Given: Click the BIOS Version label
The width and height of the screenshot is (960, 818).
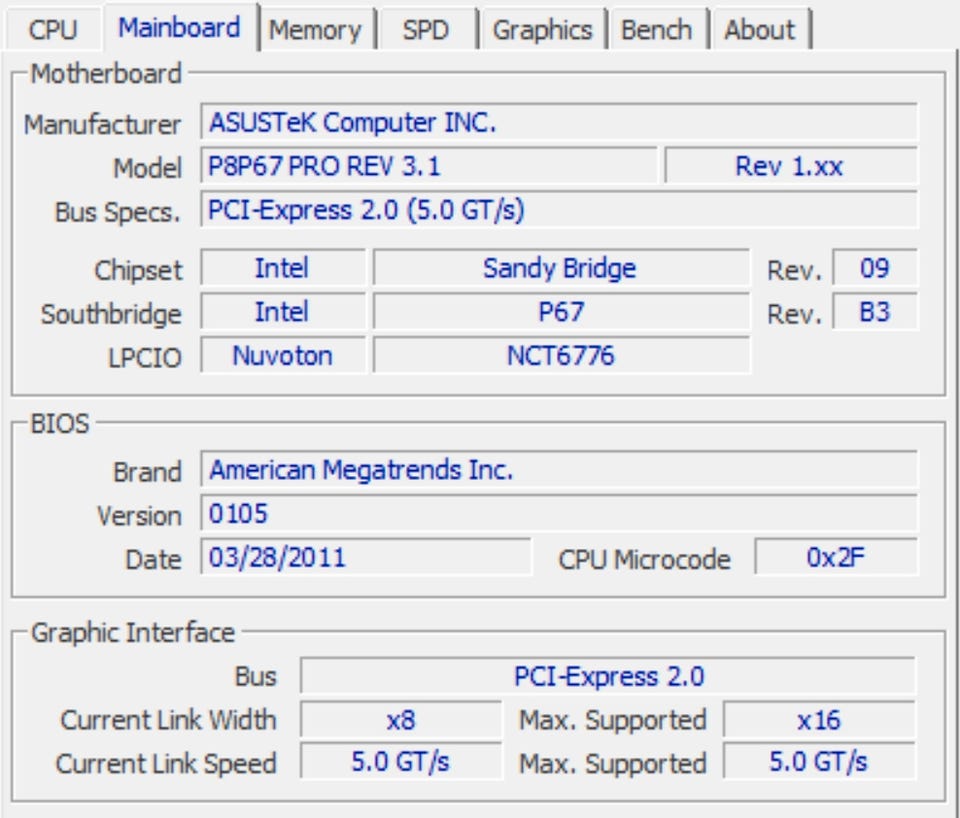Looking at the screenshot, I should 140,516.
